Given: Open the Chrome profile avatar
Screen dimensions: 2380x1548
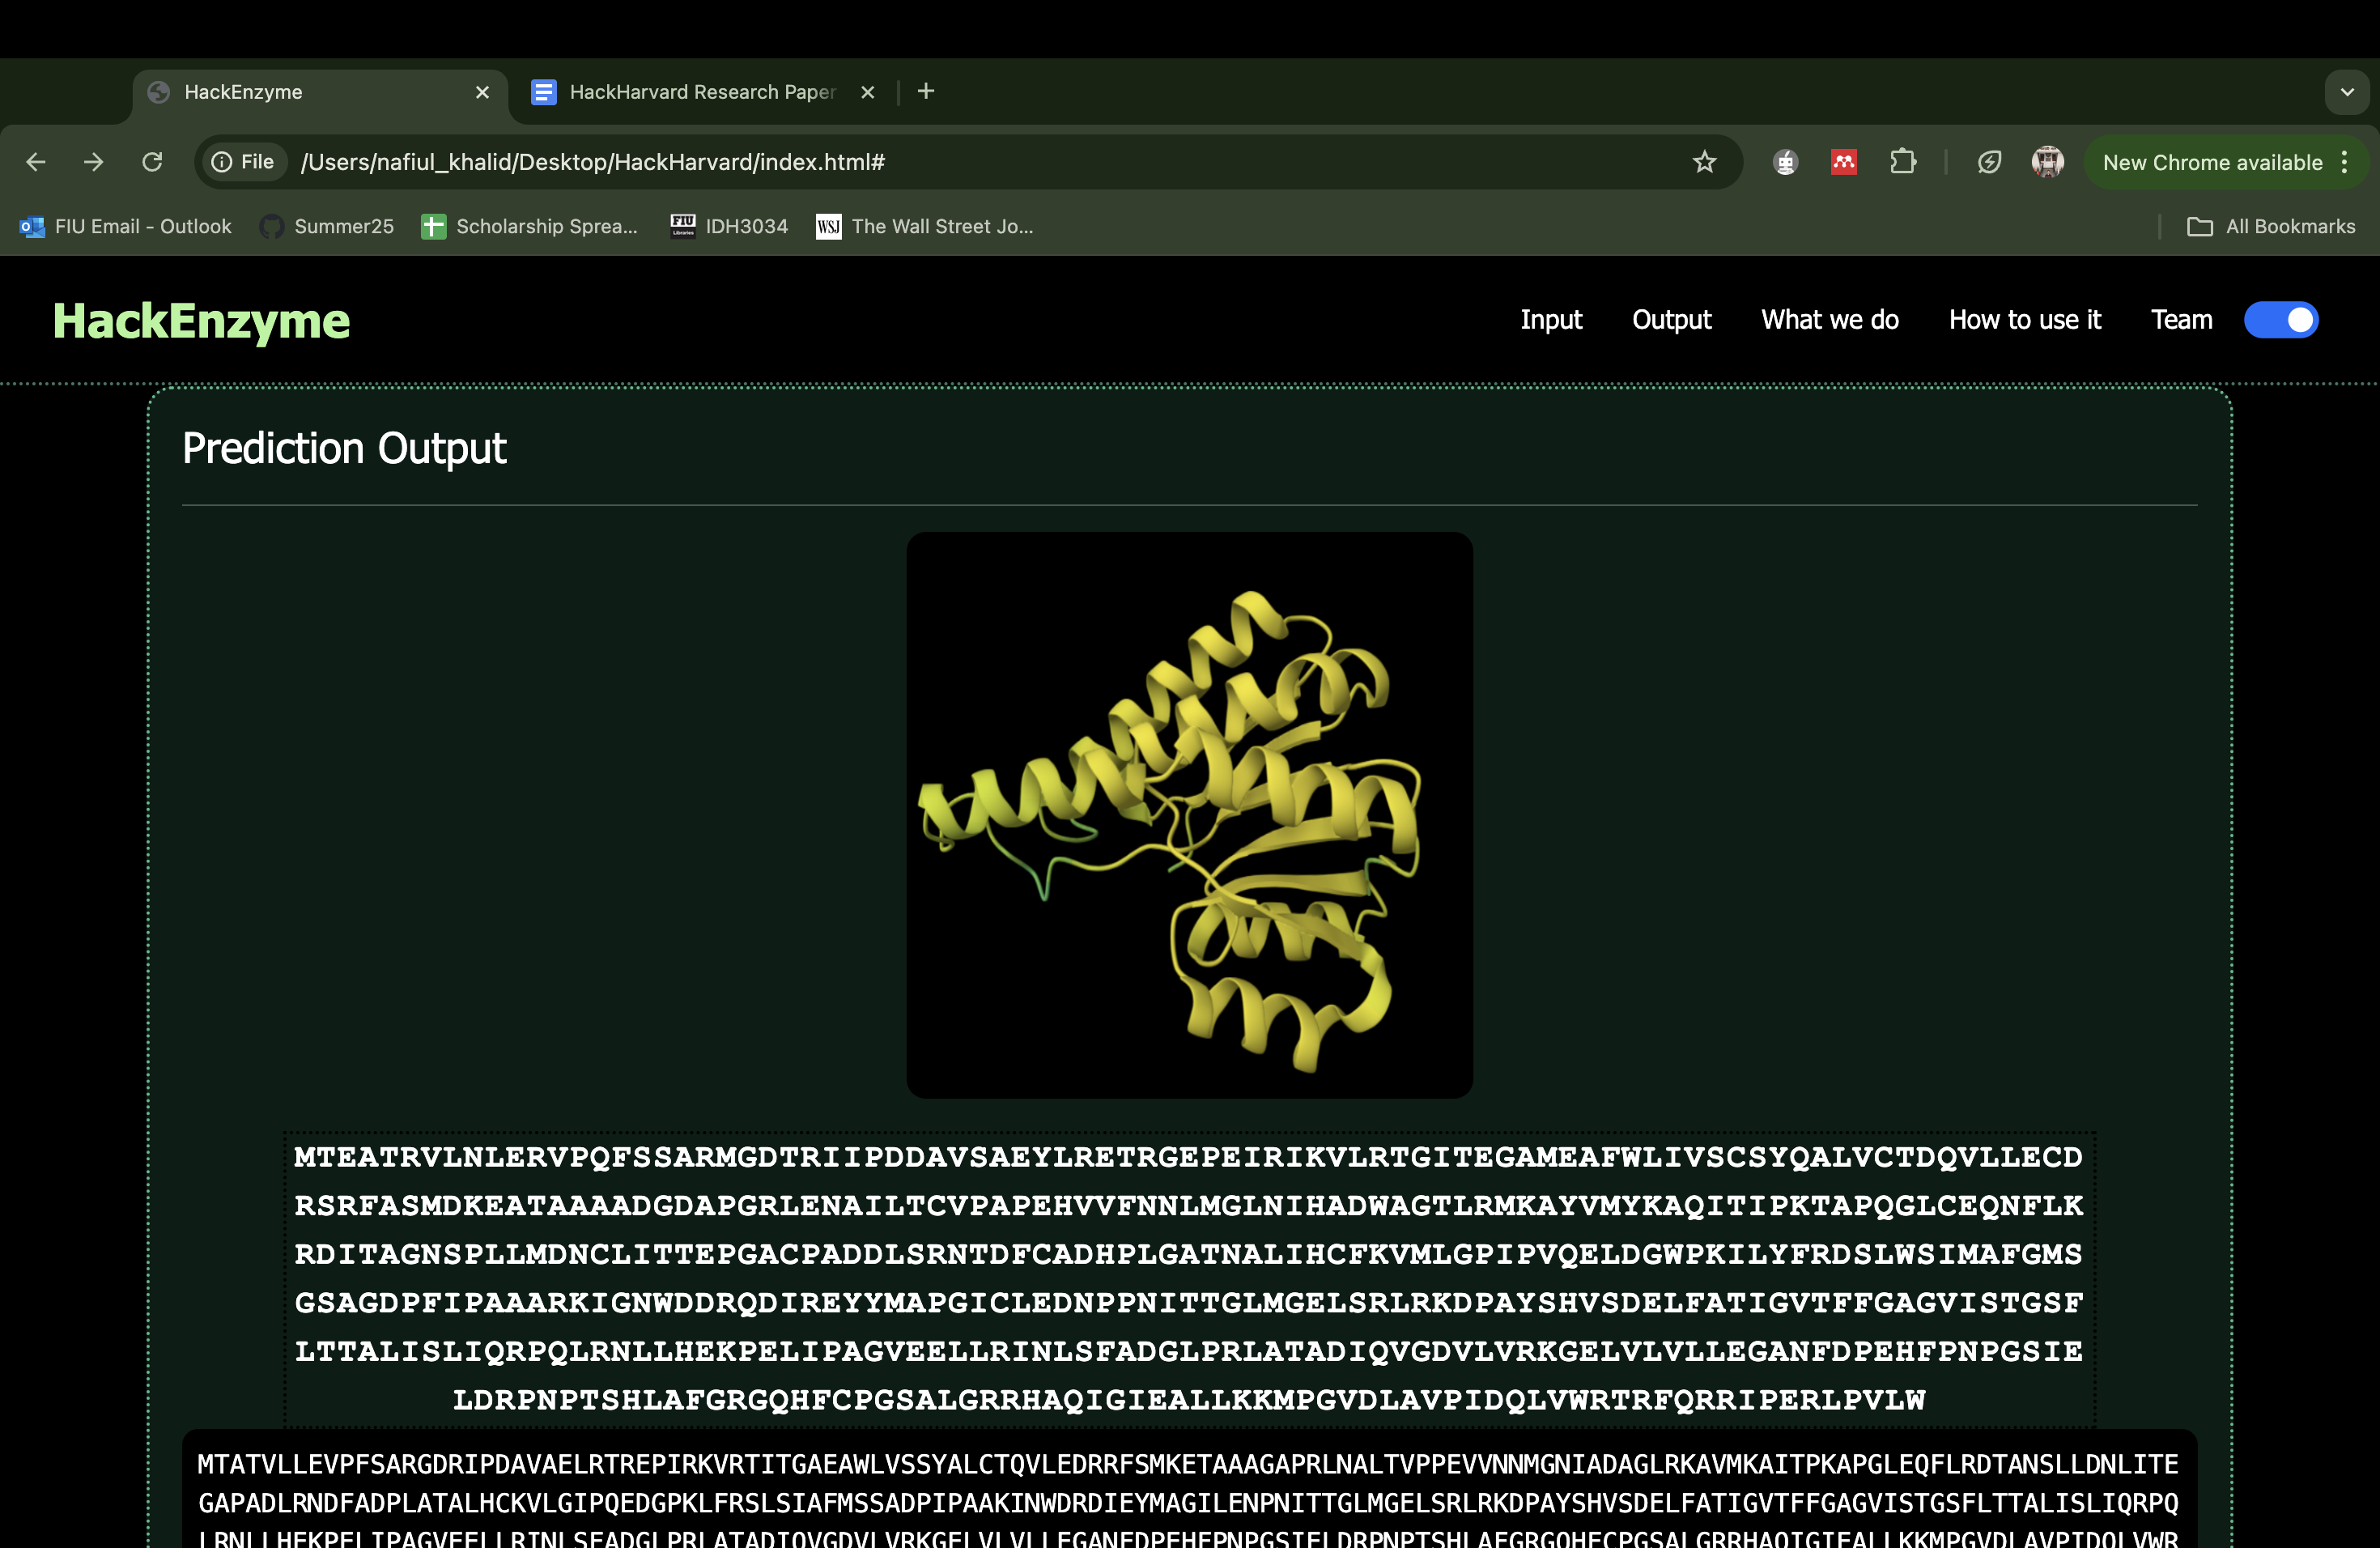Looking at the screenshot, I should point(2047,162).
